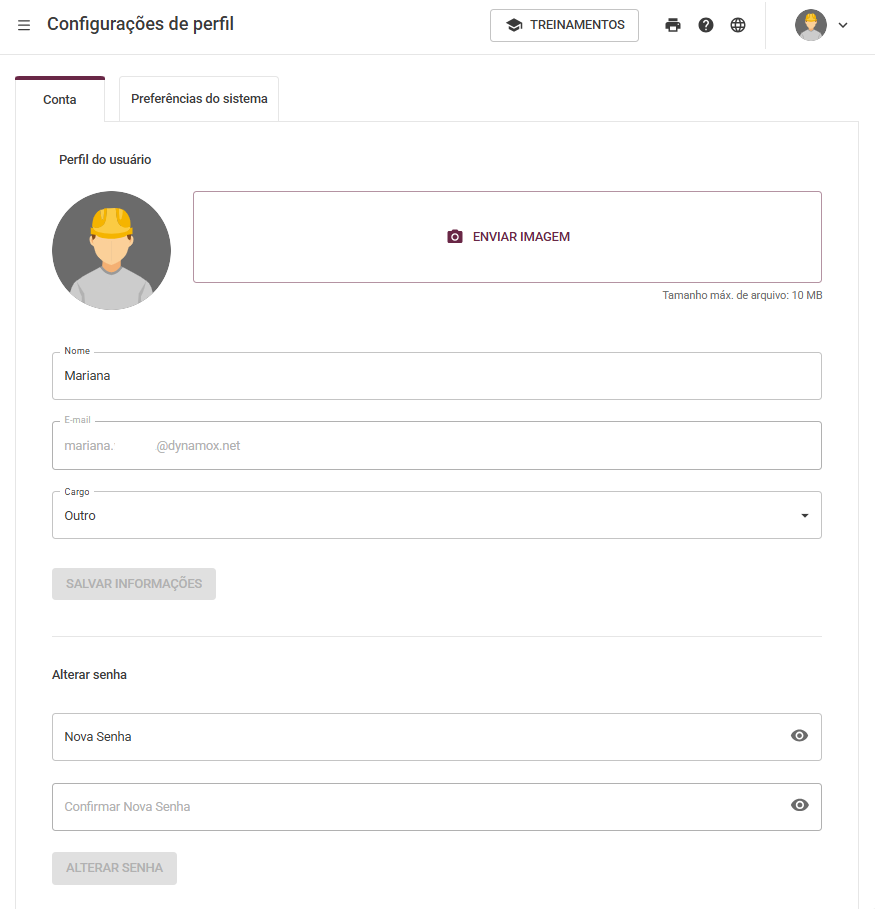Open the hamburger navigation menu

tap(24, 25)
